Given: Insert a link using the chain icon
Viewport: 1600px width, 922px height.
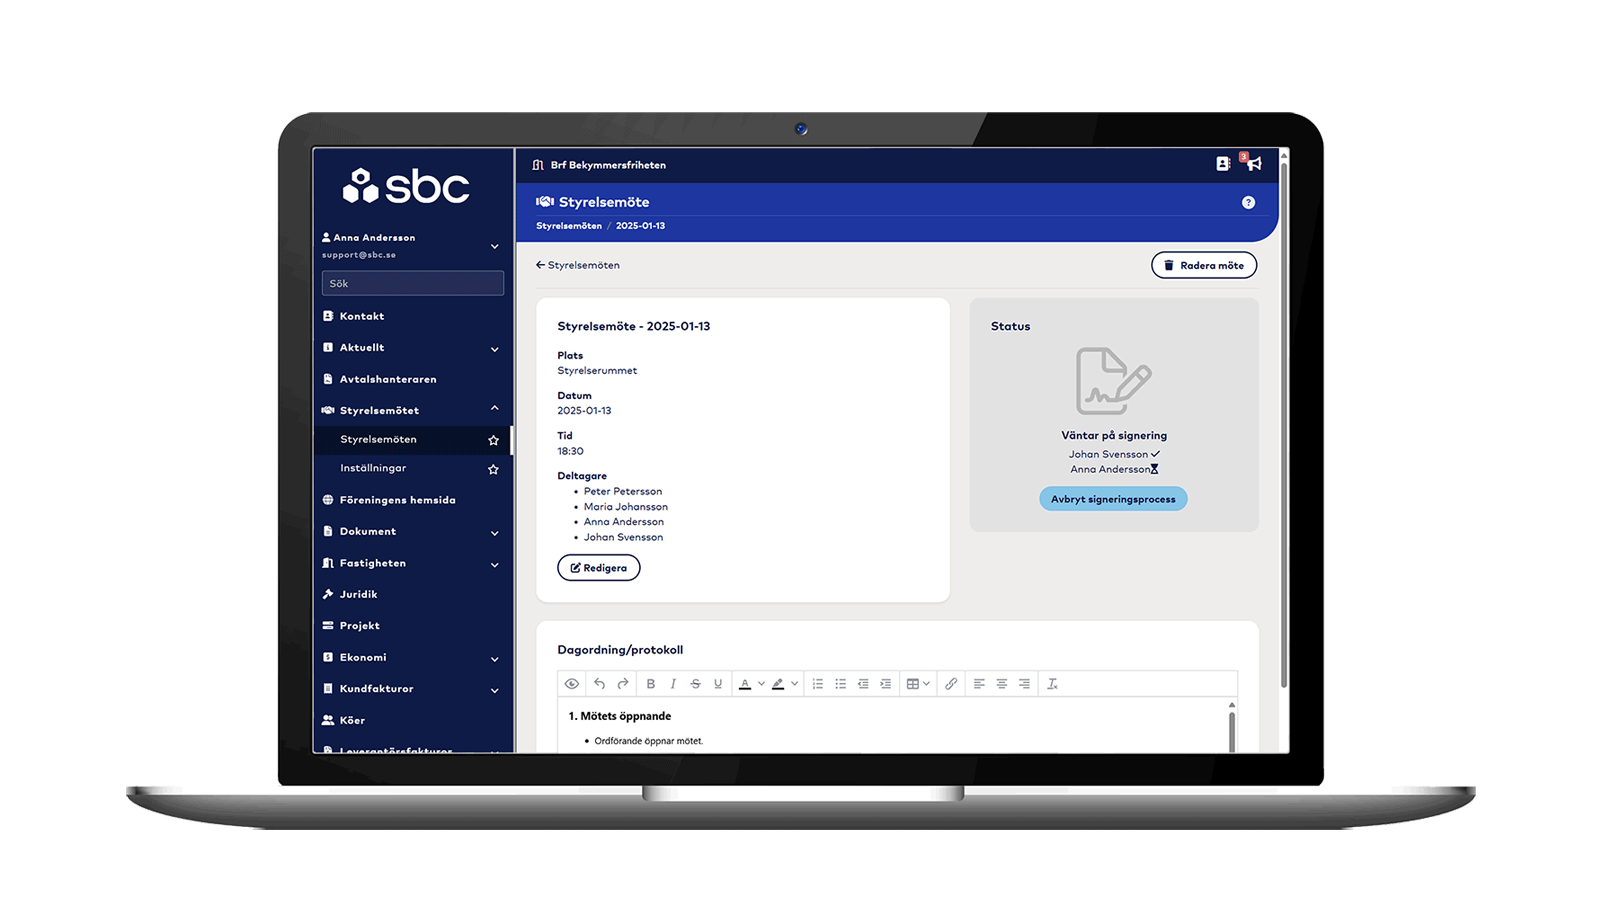Looking at the screenshot, I should coord(951,684).
